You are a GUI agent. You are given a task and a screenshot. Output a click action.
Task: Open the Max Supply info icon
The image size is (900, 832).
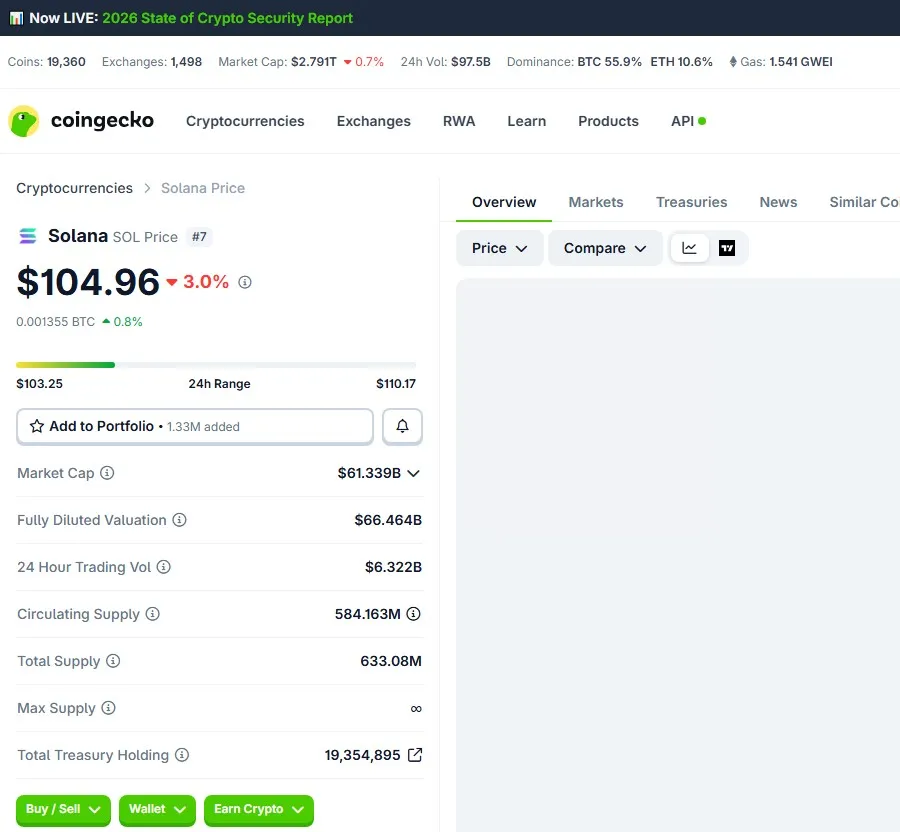click(x=108, y=708)
